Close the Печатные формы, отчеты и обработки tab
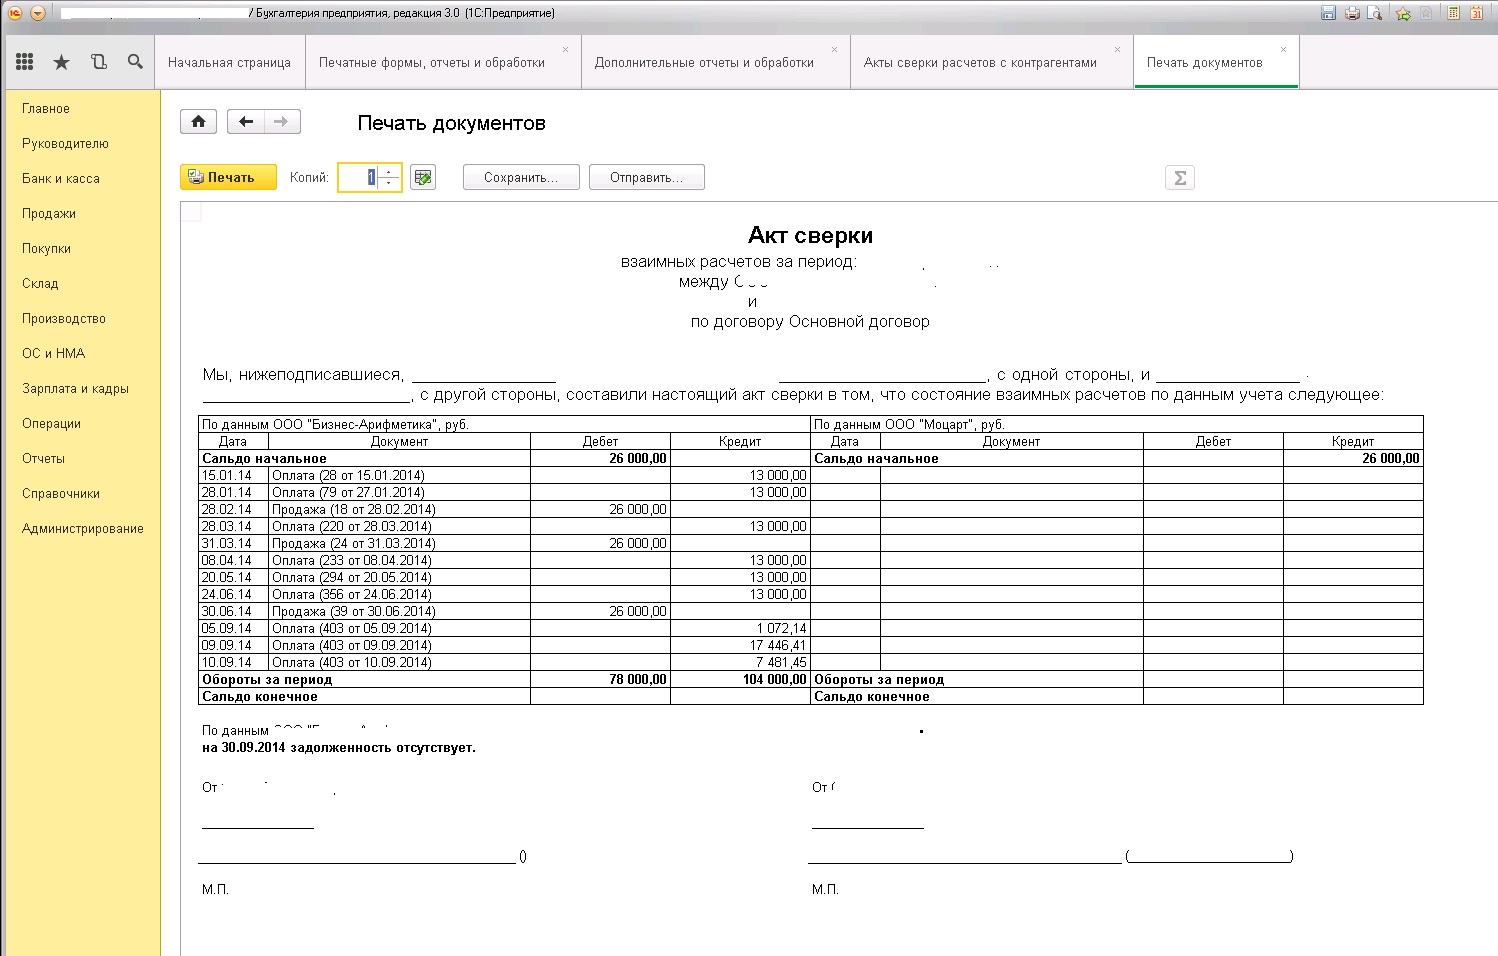Image resolution: width=1498 pixels, height=956 pixels. pyautogui.click(x=565, y=49)
